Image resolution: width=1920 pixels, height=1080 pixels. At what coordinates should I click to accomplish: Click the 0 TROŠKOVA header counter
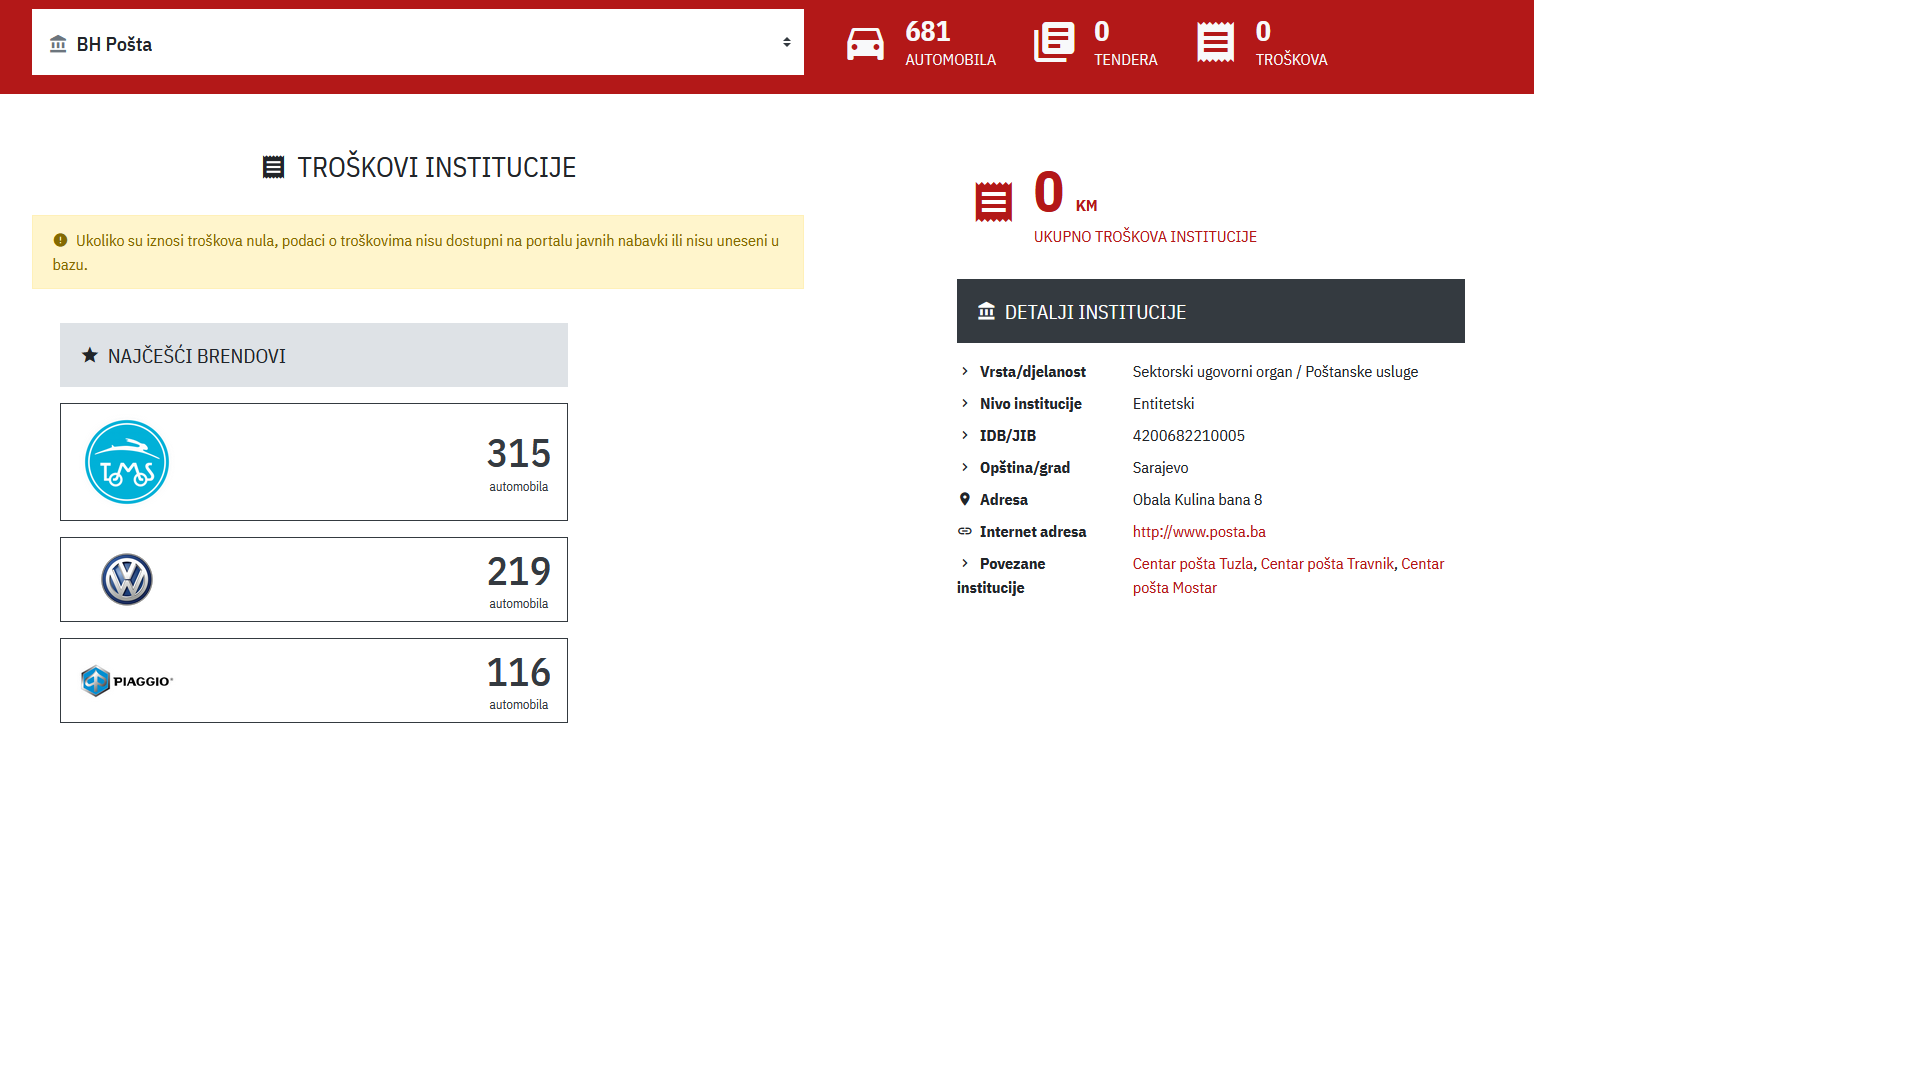click(1291, 44)
